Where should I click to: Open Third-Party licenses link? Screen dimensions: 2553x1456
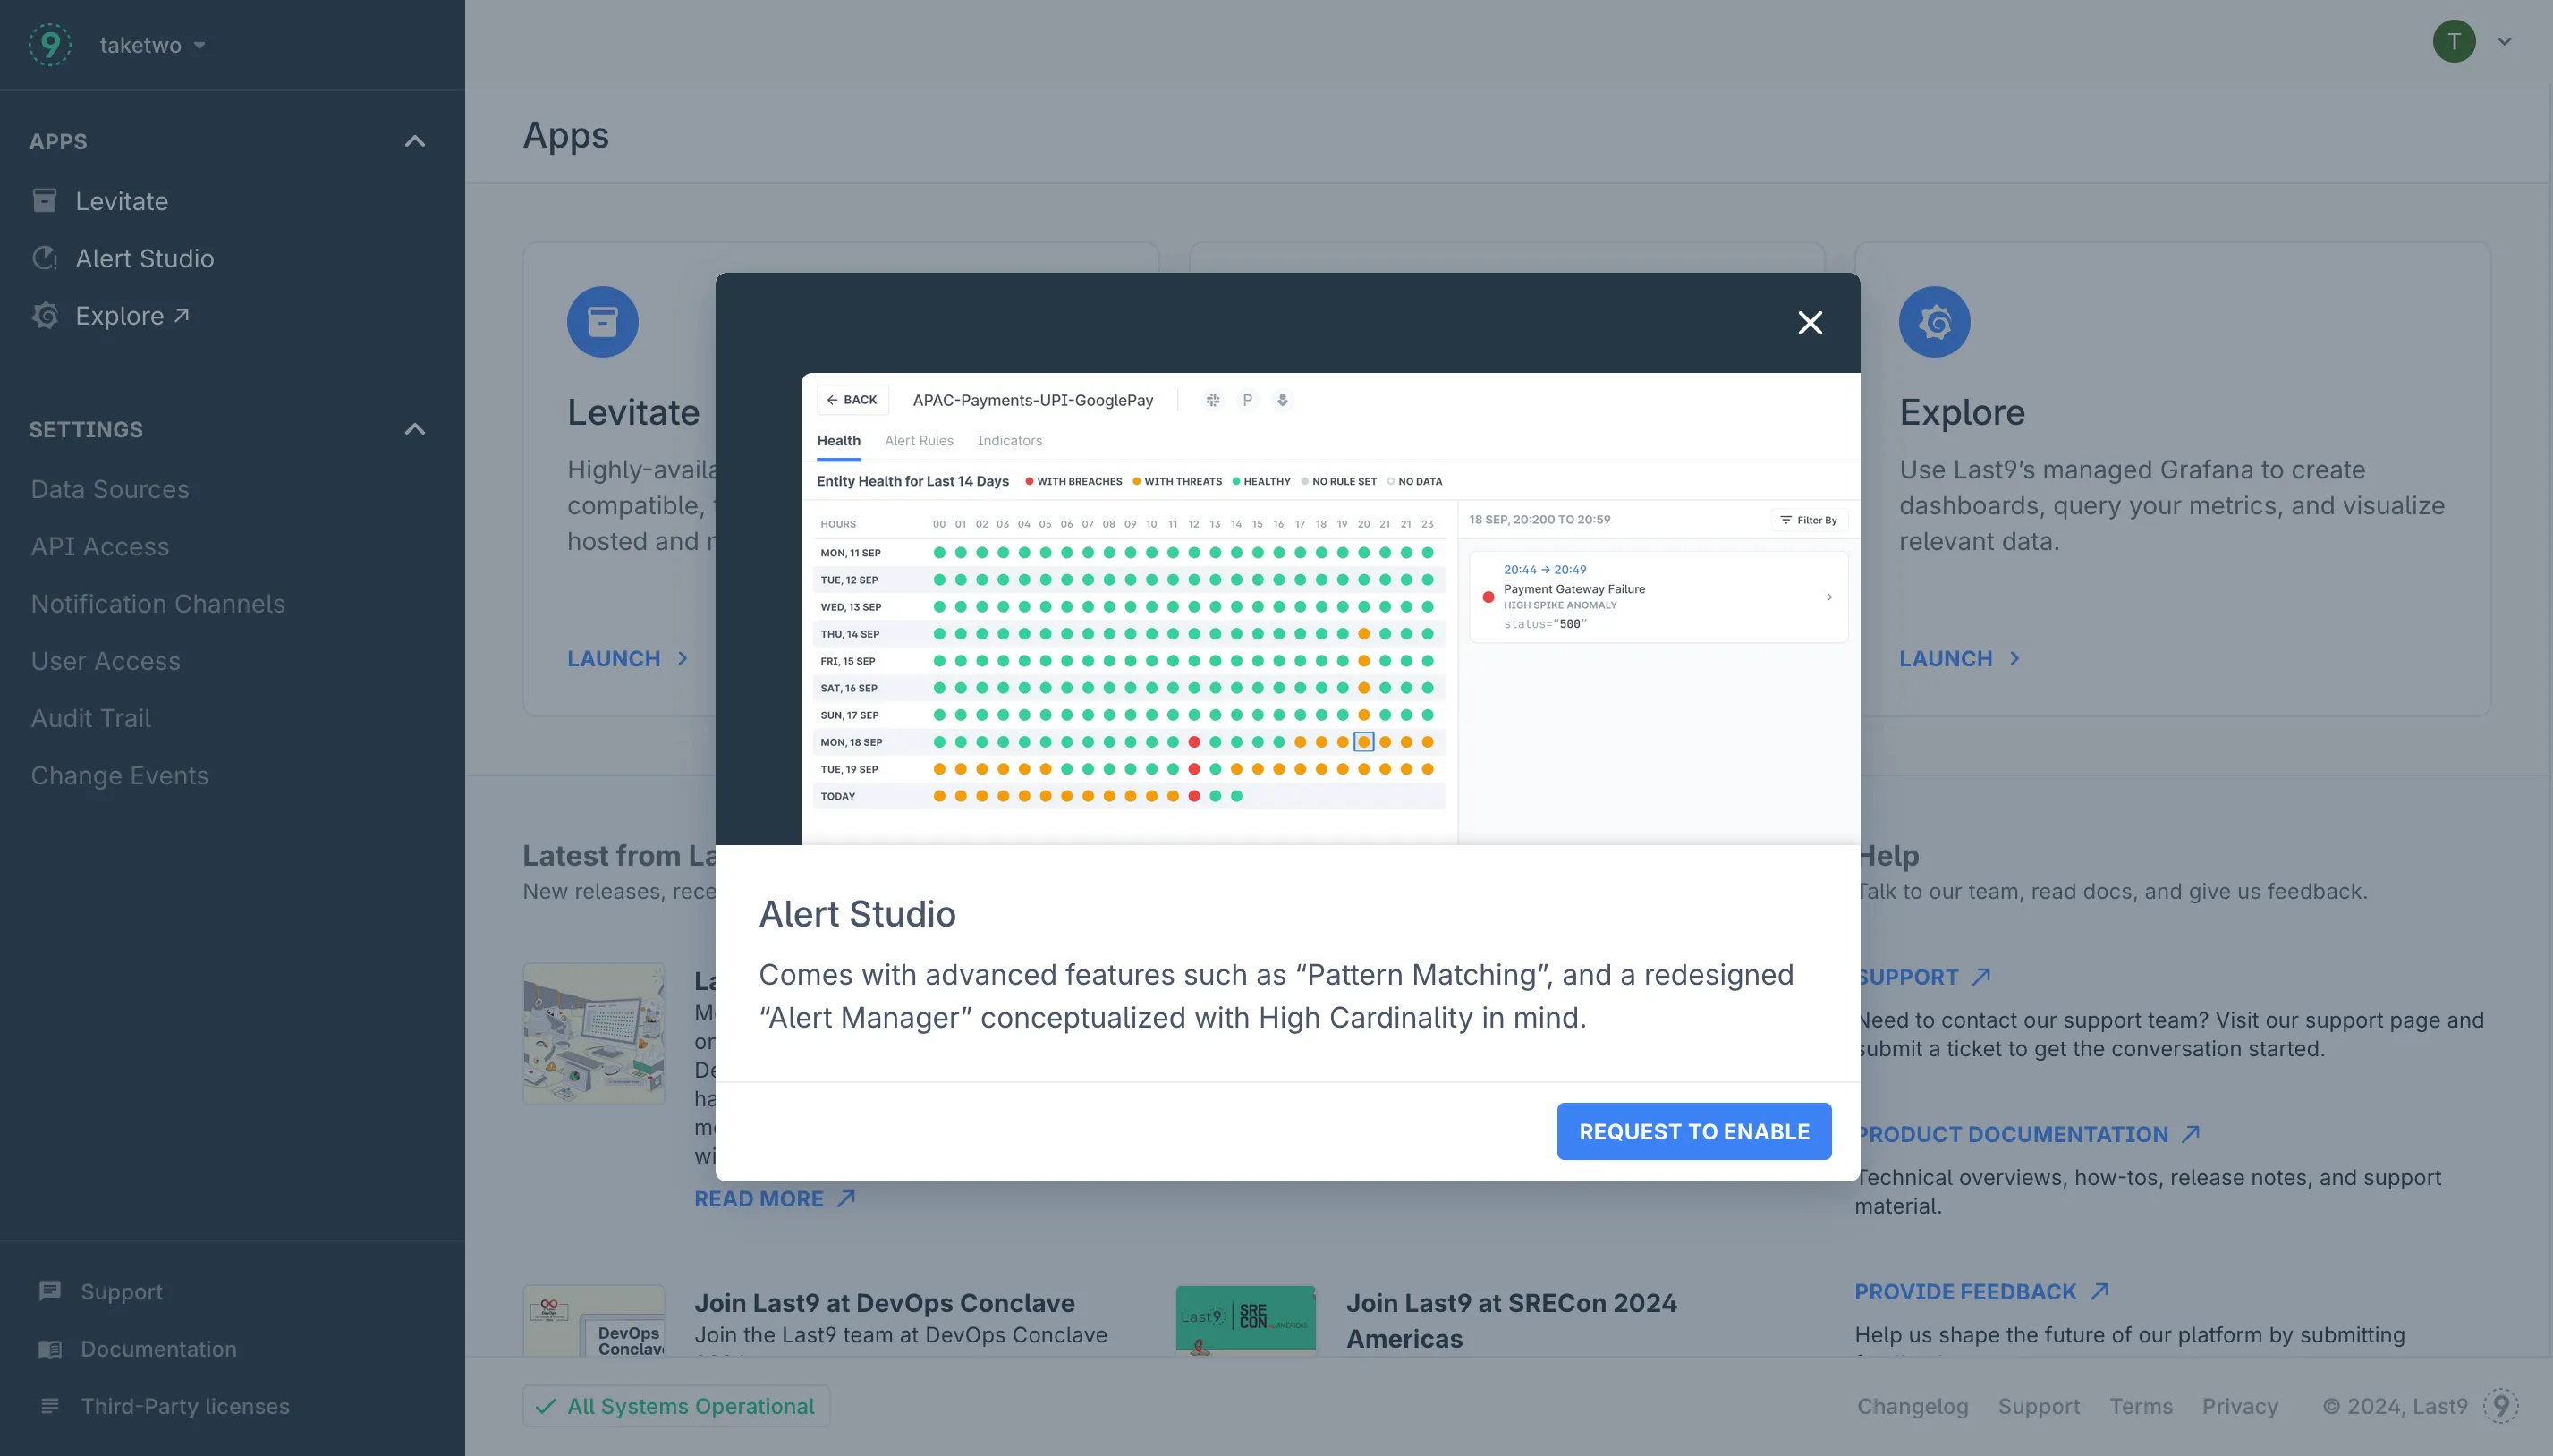click(x=185, y=1406)
